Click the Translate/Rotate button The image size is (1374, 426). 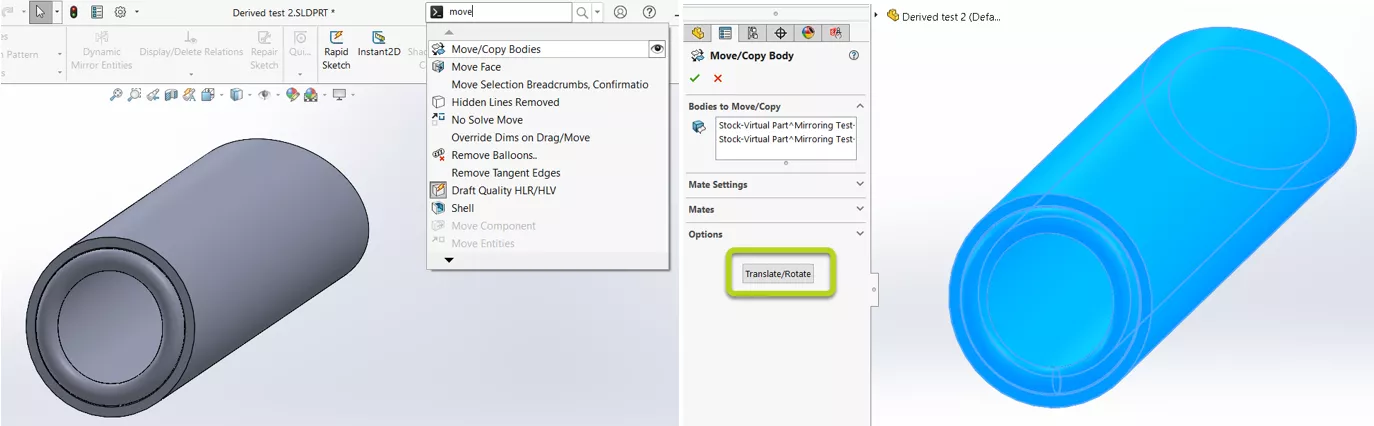778,273
